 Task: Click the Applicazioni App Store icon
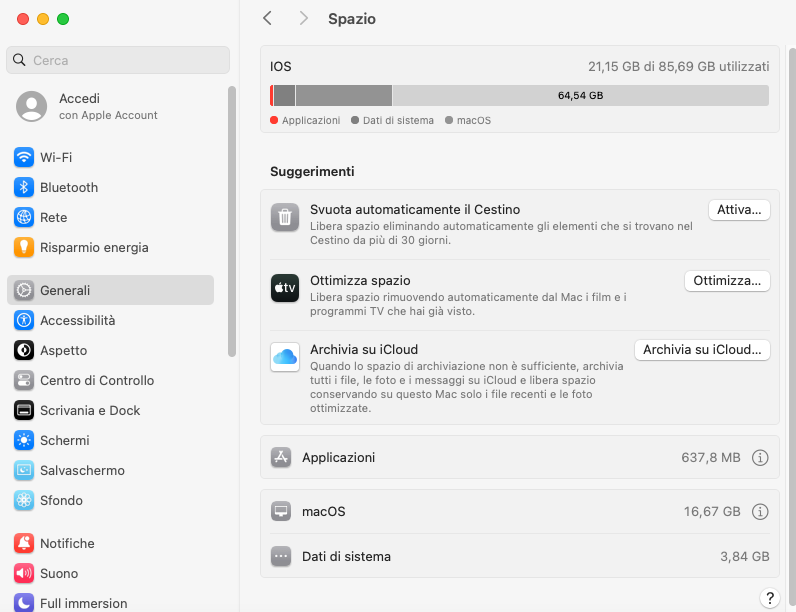tap(281, 457)
